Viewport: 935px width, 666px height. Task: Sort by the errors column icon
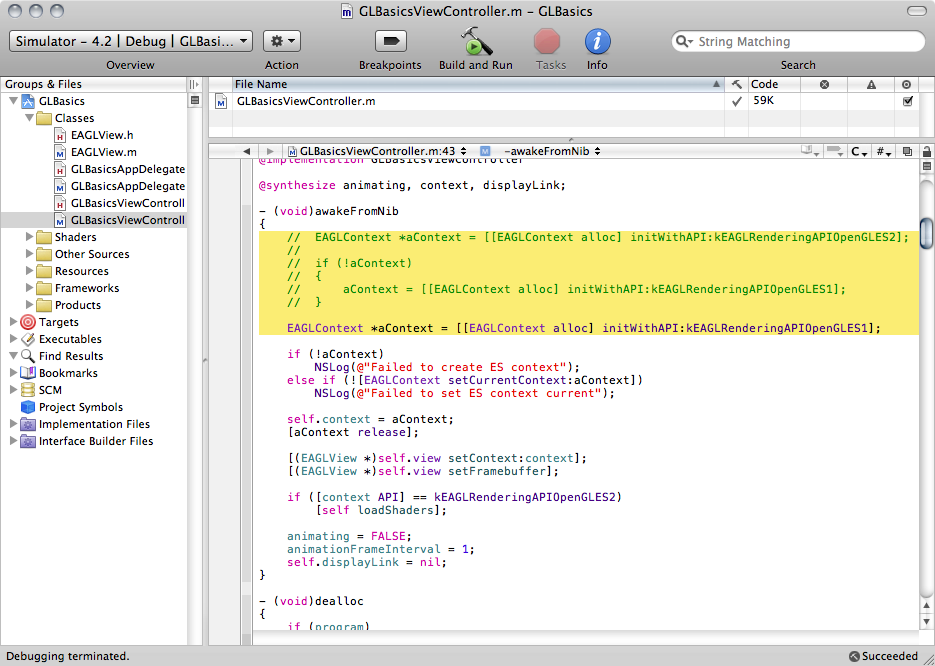(824, 85)
